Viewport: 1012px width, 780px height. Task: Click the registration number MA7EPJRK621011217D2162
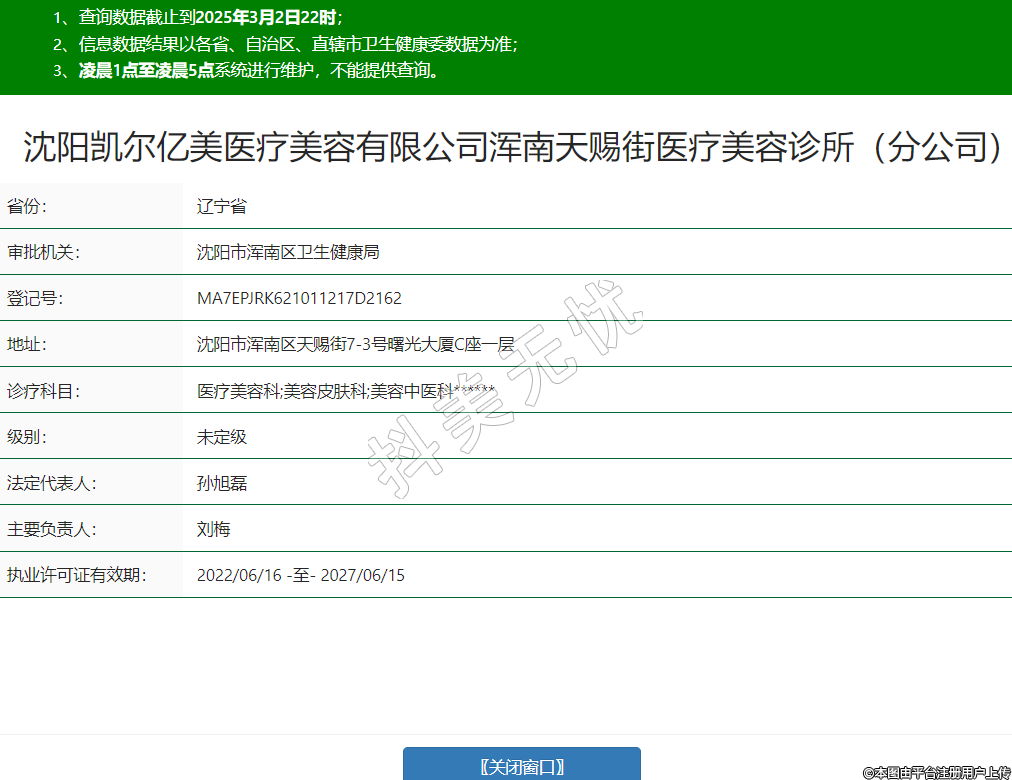click(x=299, y=299)
